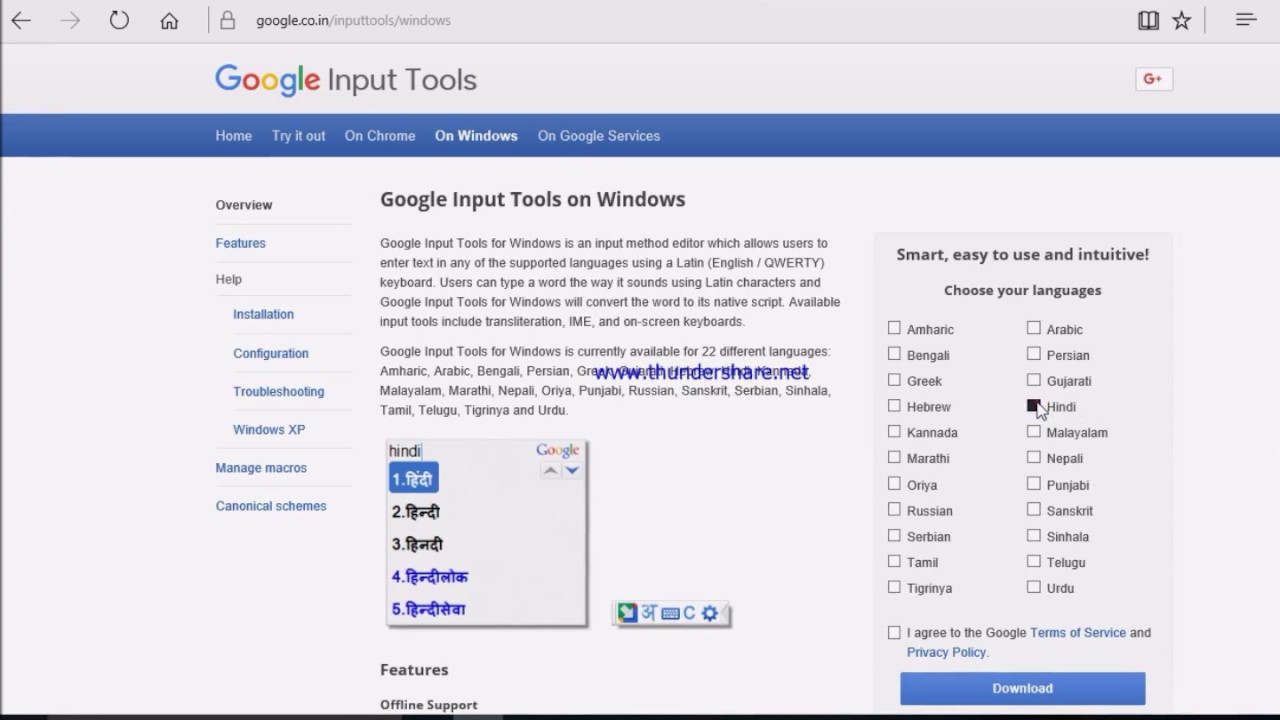Click the Google Input Tools logo
The width and height of the screenshot is (1280, 720).
346,80
